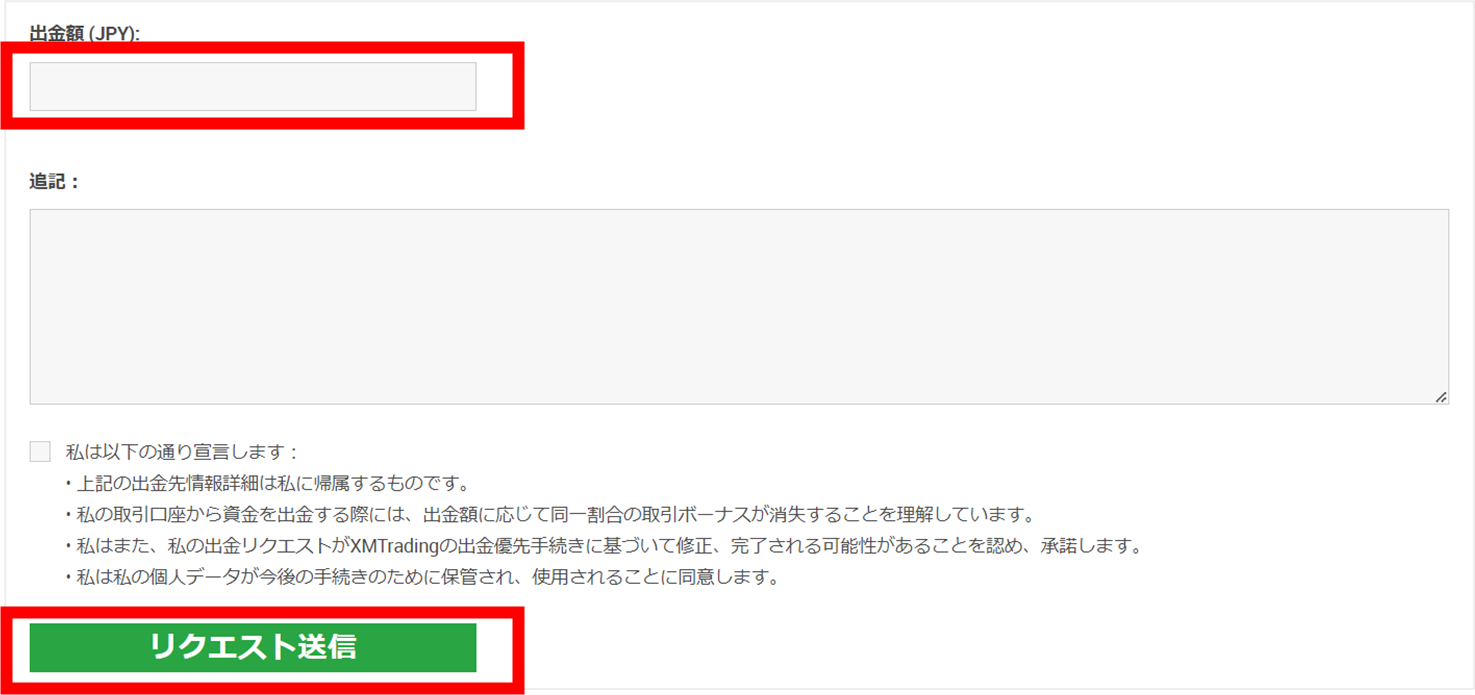
Task: Tick the 私は以下の通り宣言します checkbox
Action: point(40,451)
